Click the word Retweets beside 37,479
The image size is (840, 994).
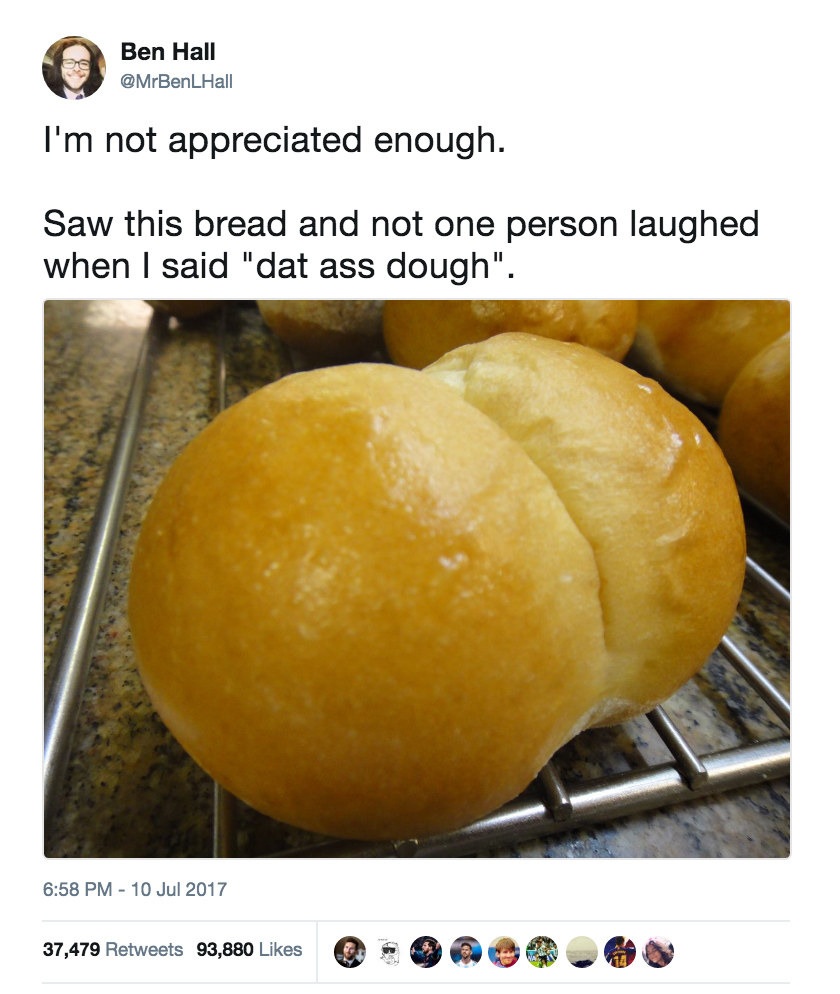pyautogui.click(x=144, y=950)
